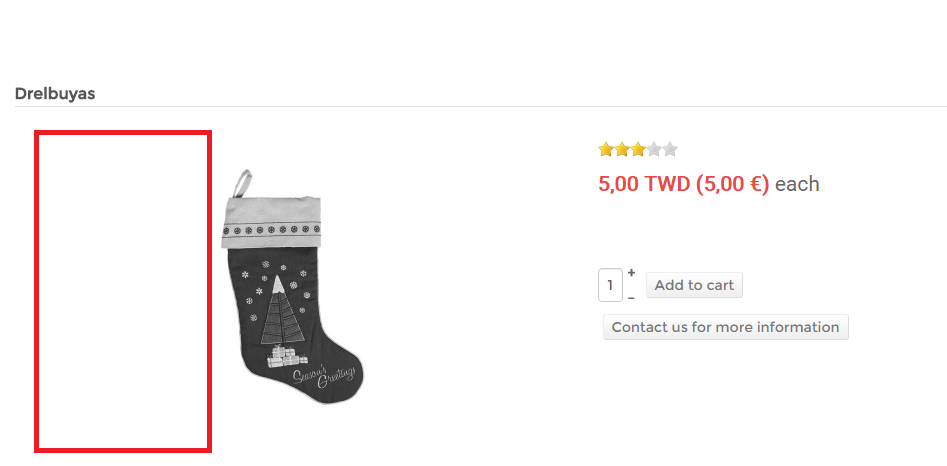Click the Drelbuyas product title
Viewport: 947px width, 466px height.
point(55,94)
